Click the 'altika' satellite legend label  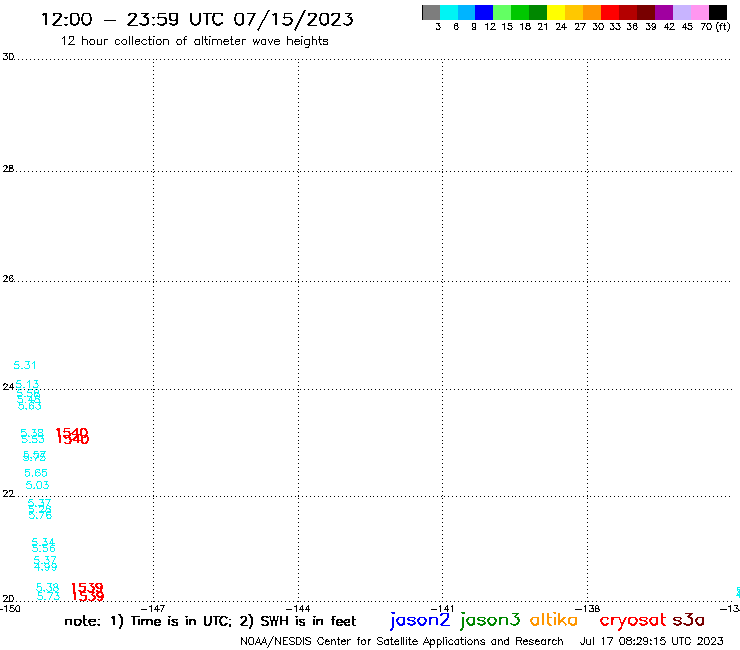tap(554, 620)
